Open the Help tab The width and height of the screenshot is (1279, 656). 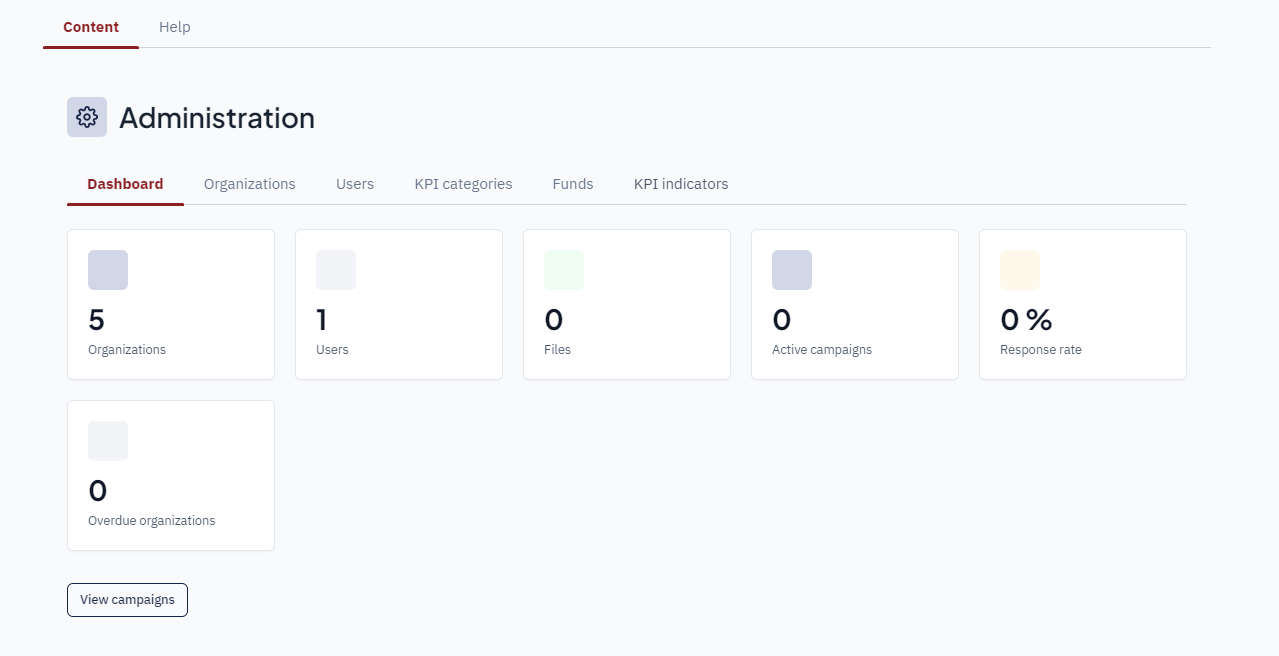[x=174, y=27]
